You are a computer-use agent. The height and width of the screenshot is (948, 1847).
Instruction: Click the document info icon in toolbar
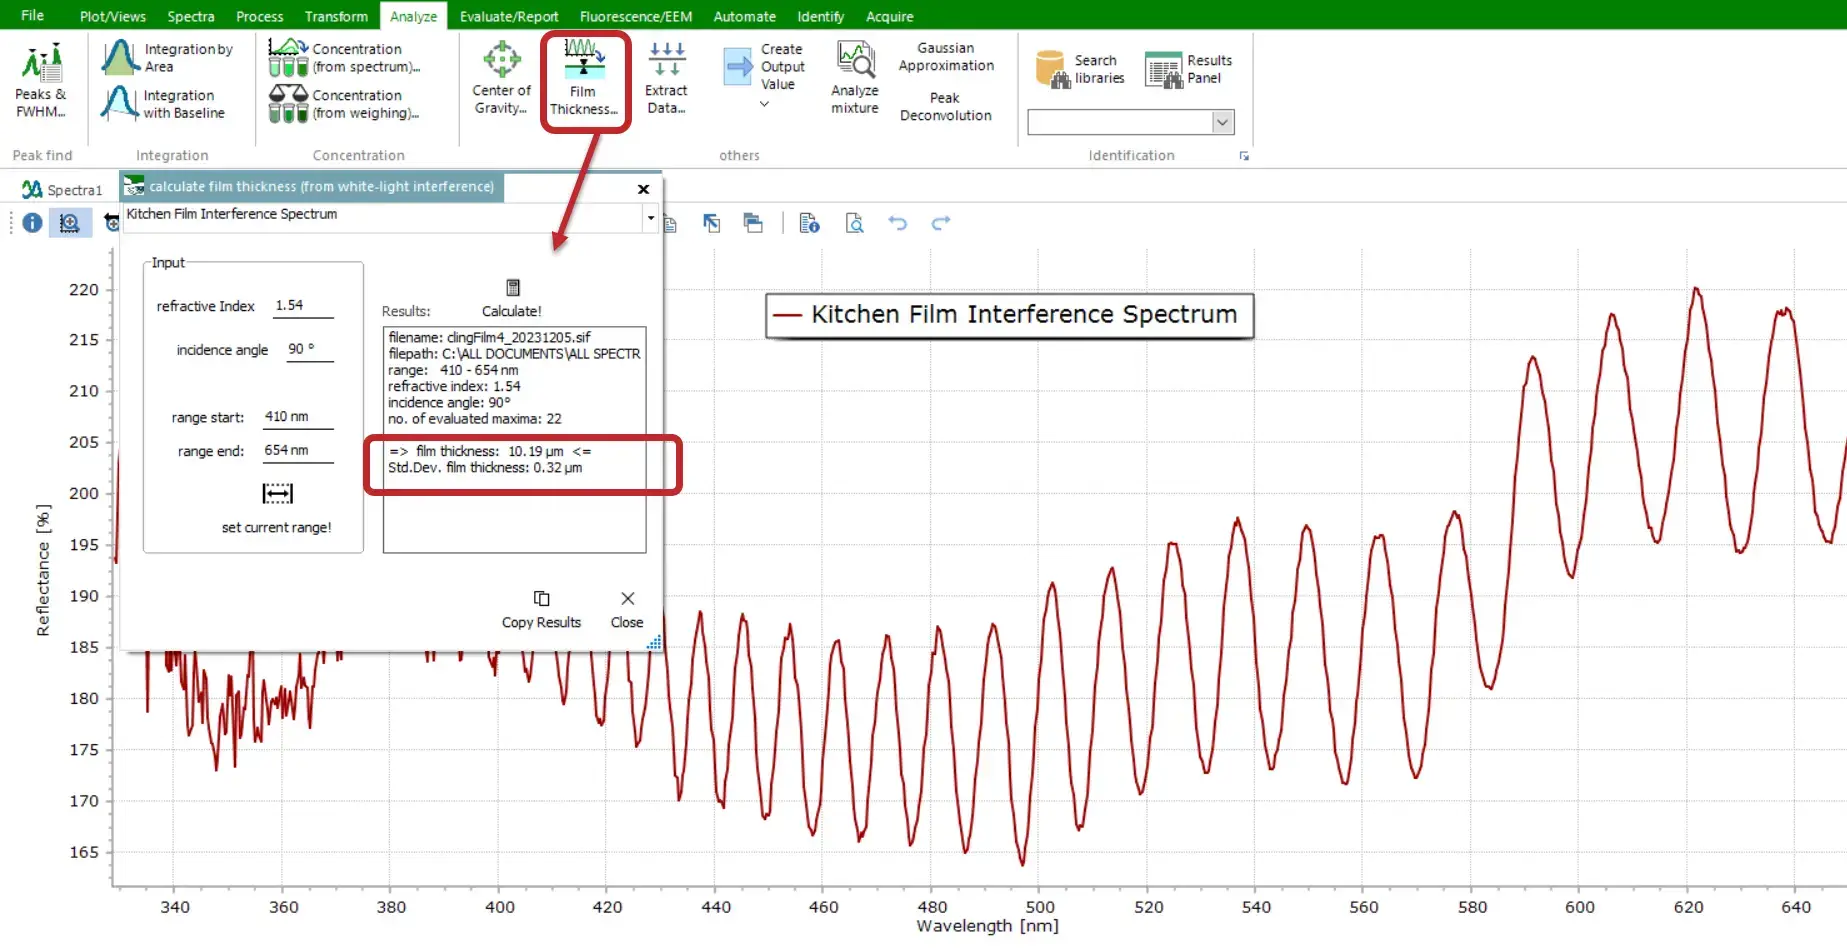pos(809,223)
